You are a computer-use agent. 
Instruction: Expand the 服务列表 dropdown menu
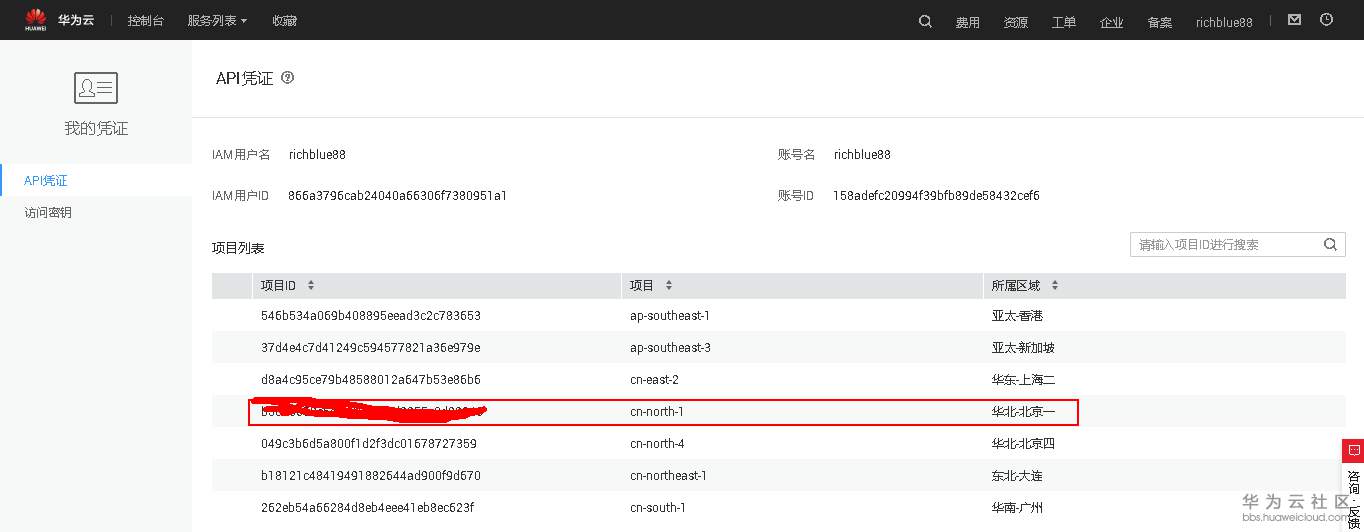[217, 21]
